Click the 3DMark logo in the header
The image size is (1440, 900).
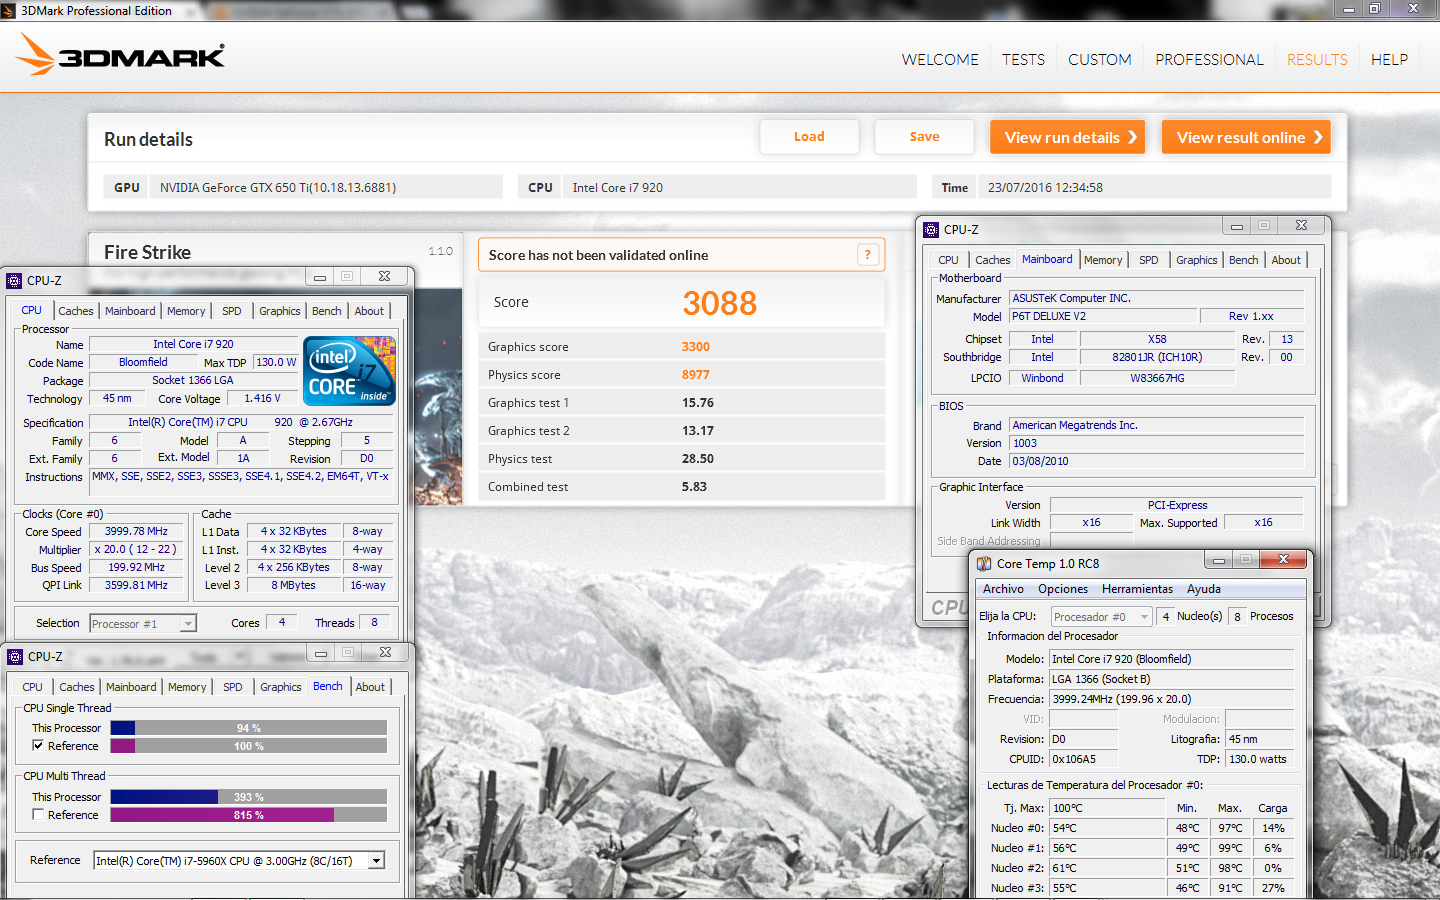(x=121, y=55)
